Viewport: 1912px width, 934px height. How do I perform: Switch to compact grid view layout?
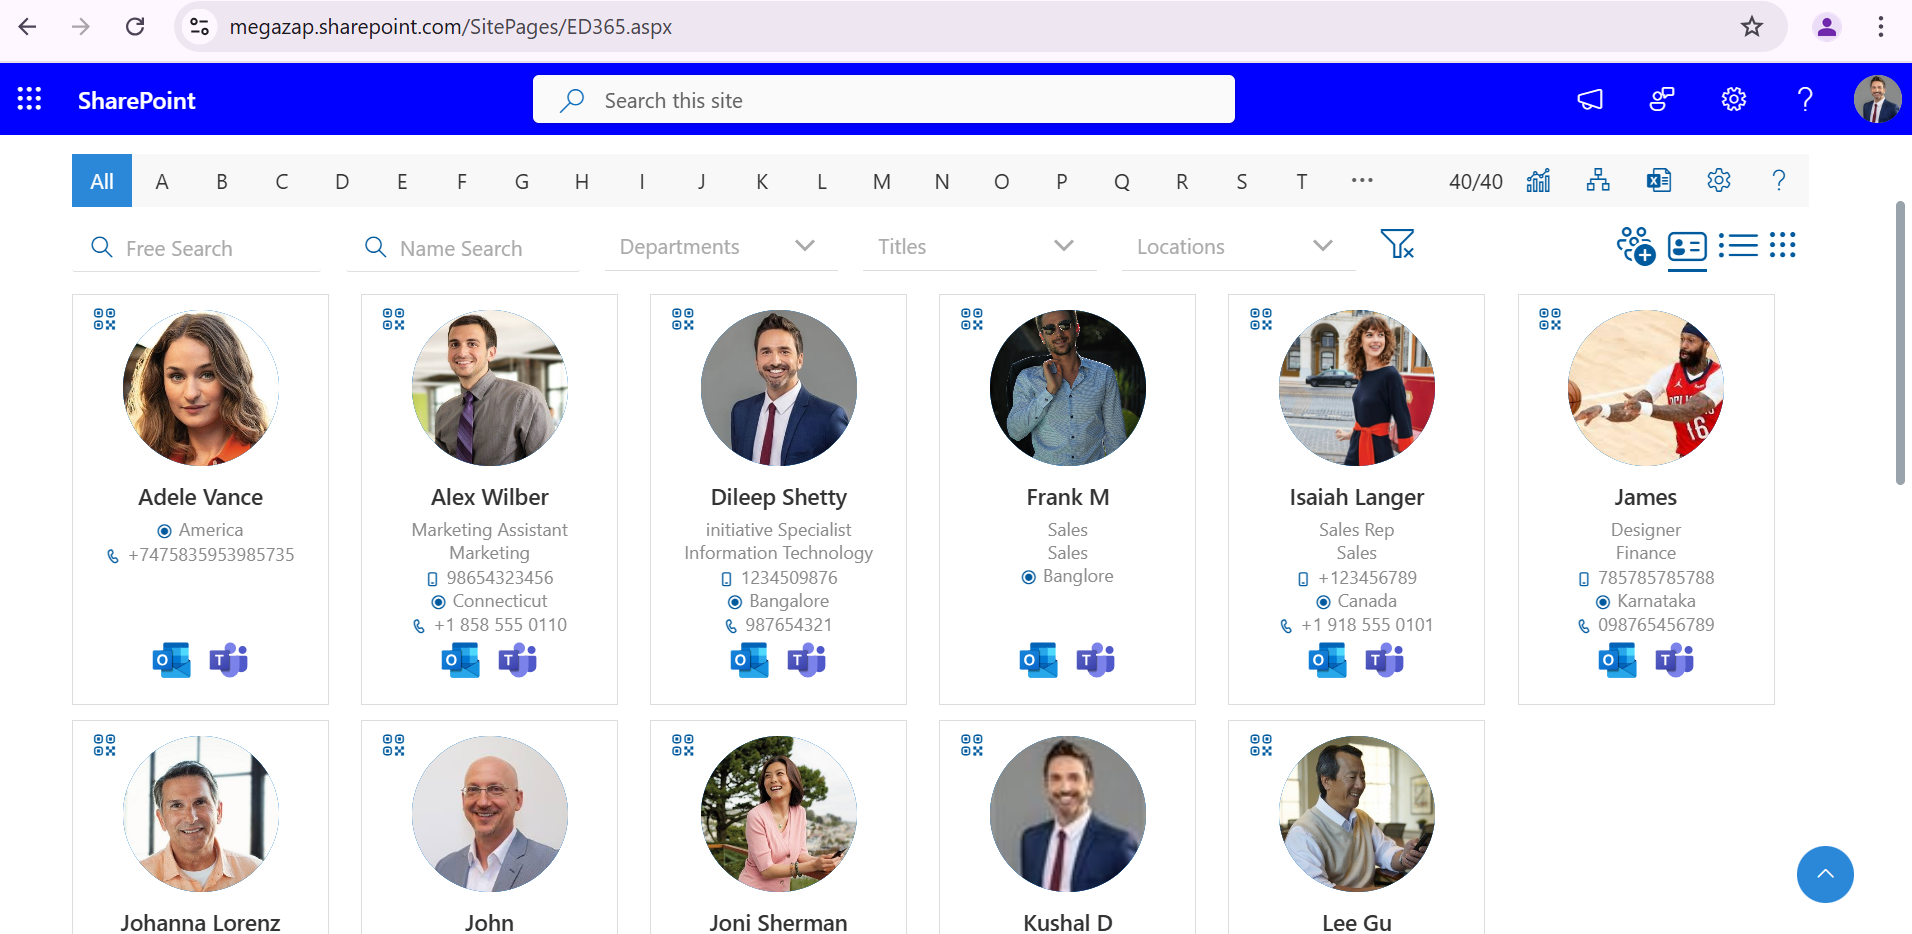(x=1783, y=246)
